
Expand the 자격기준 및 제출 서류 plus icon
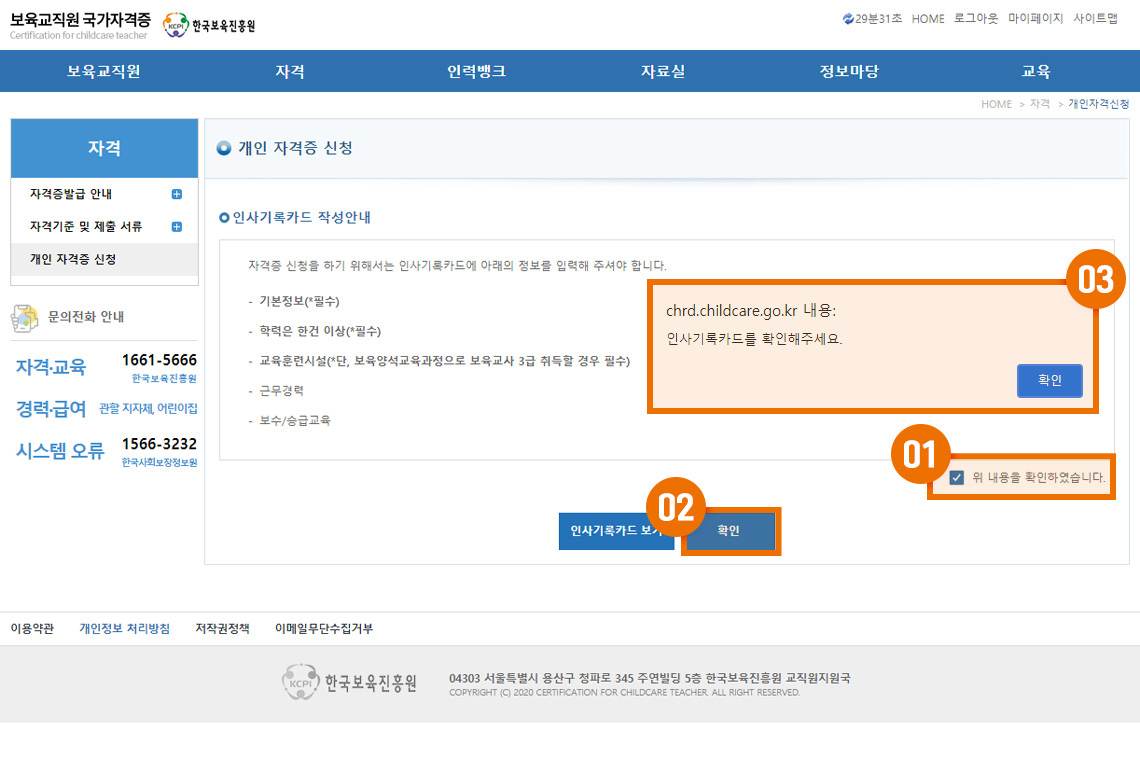click(x=177, y=227)
